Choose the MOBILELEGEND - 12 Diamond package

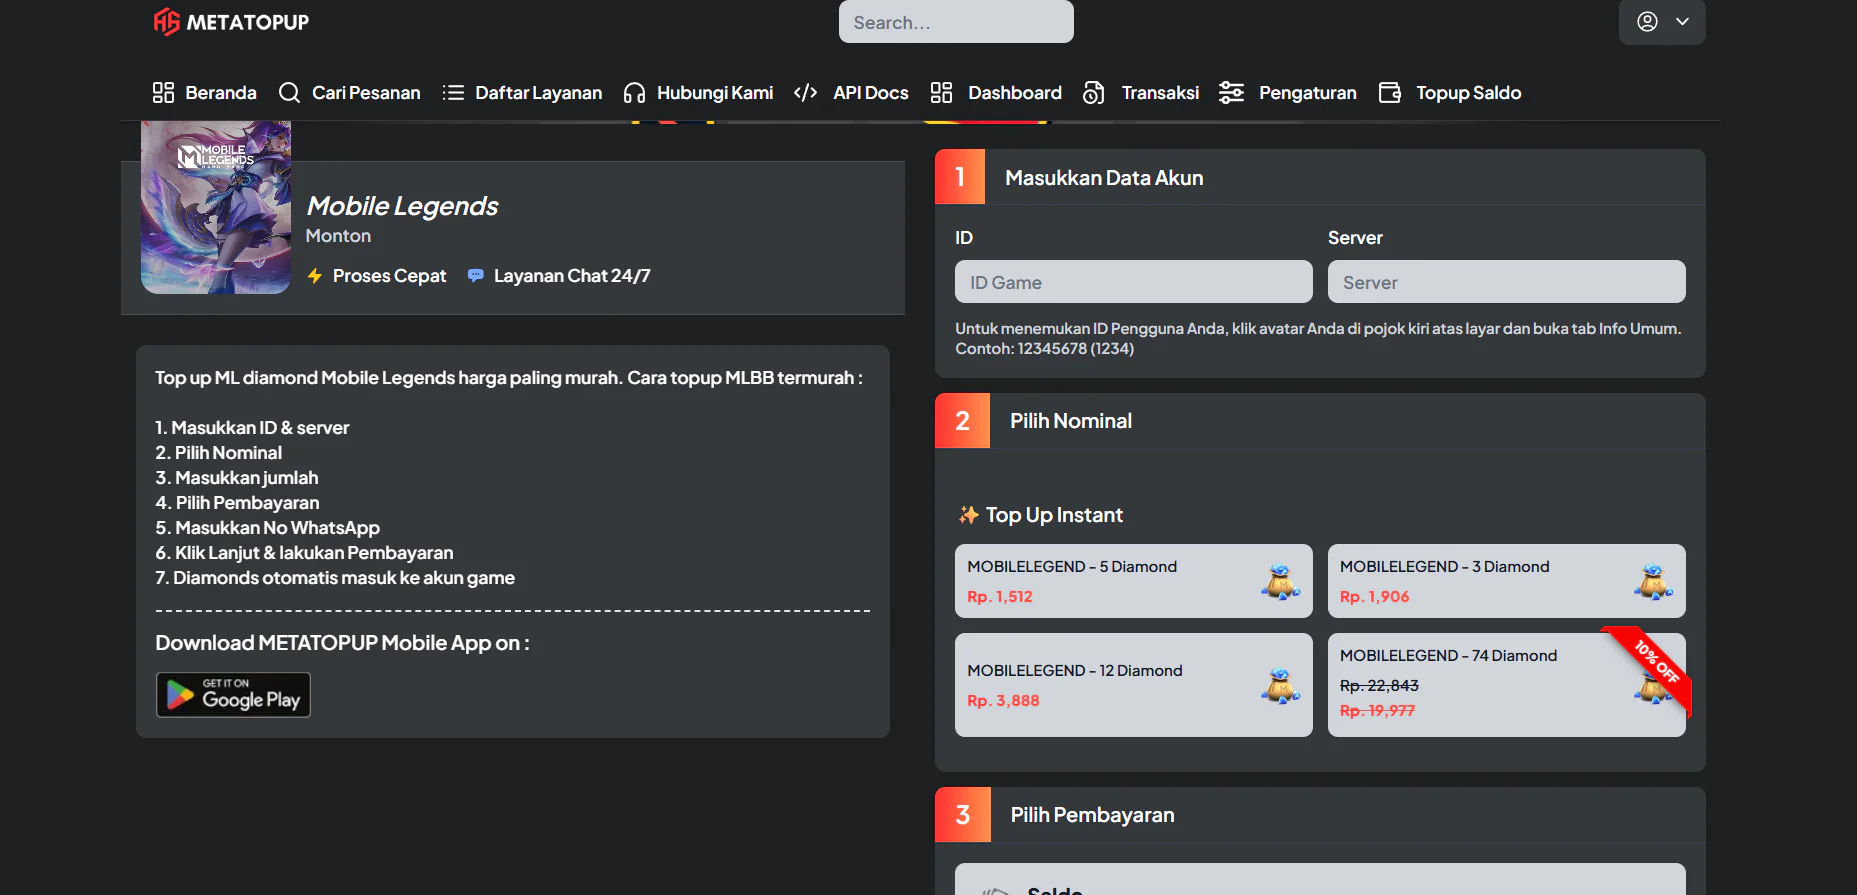[1134, 685]
